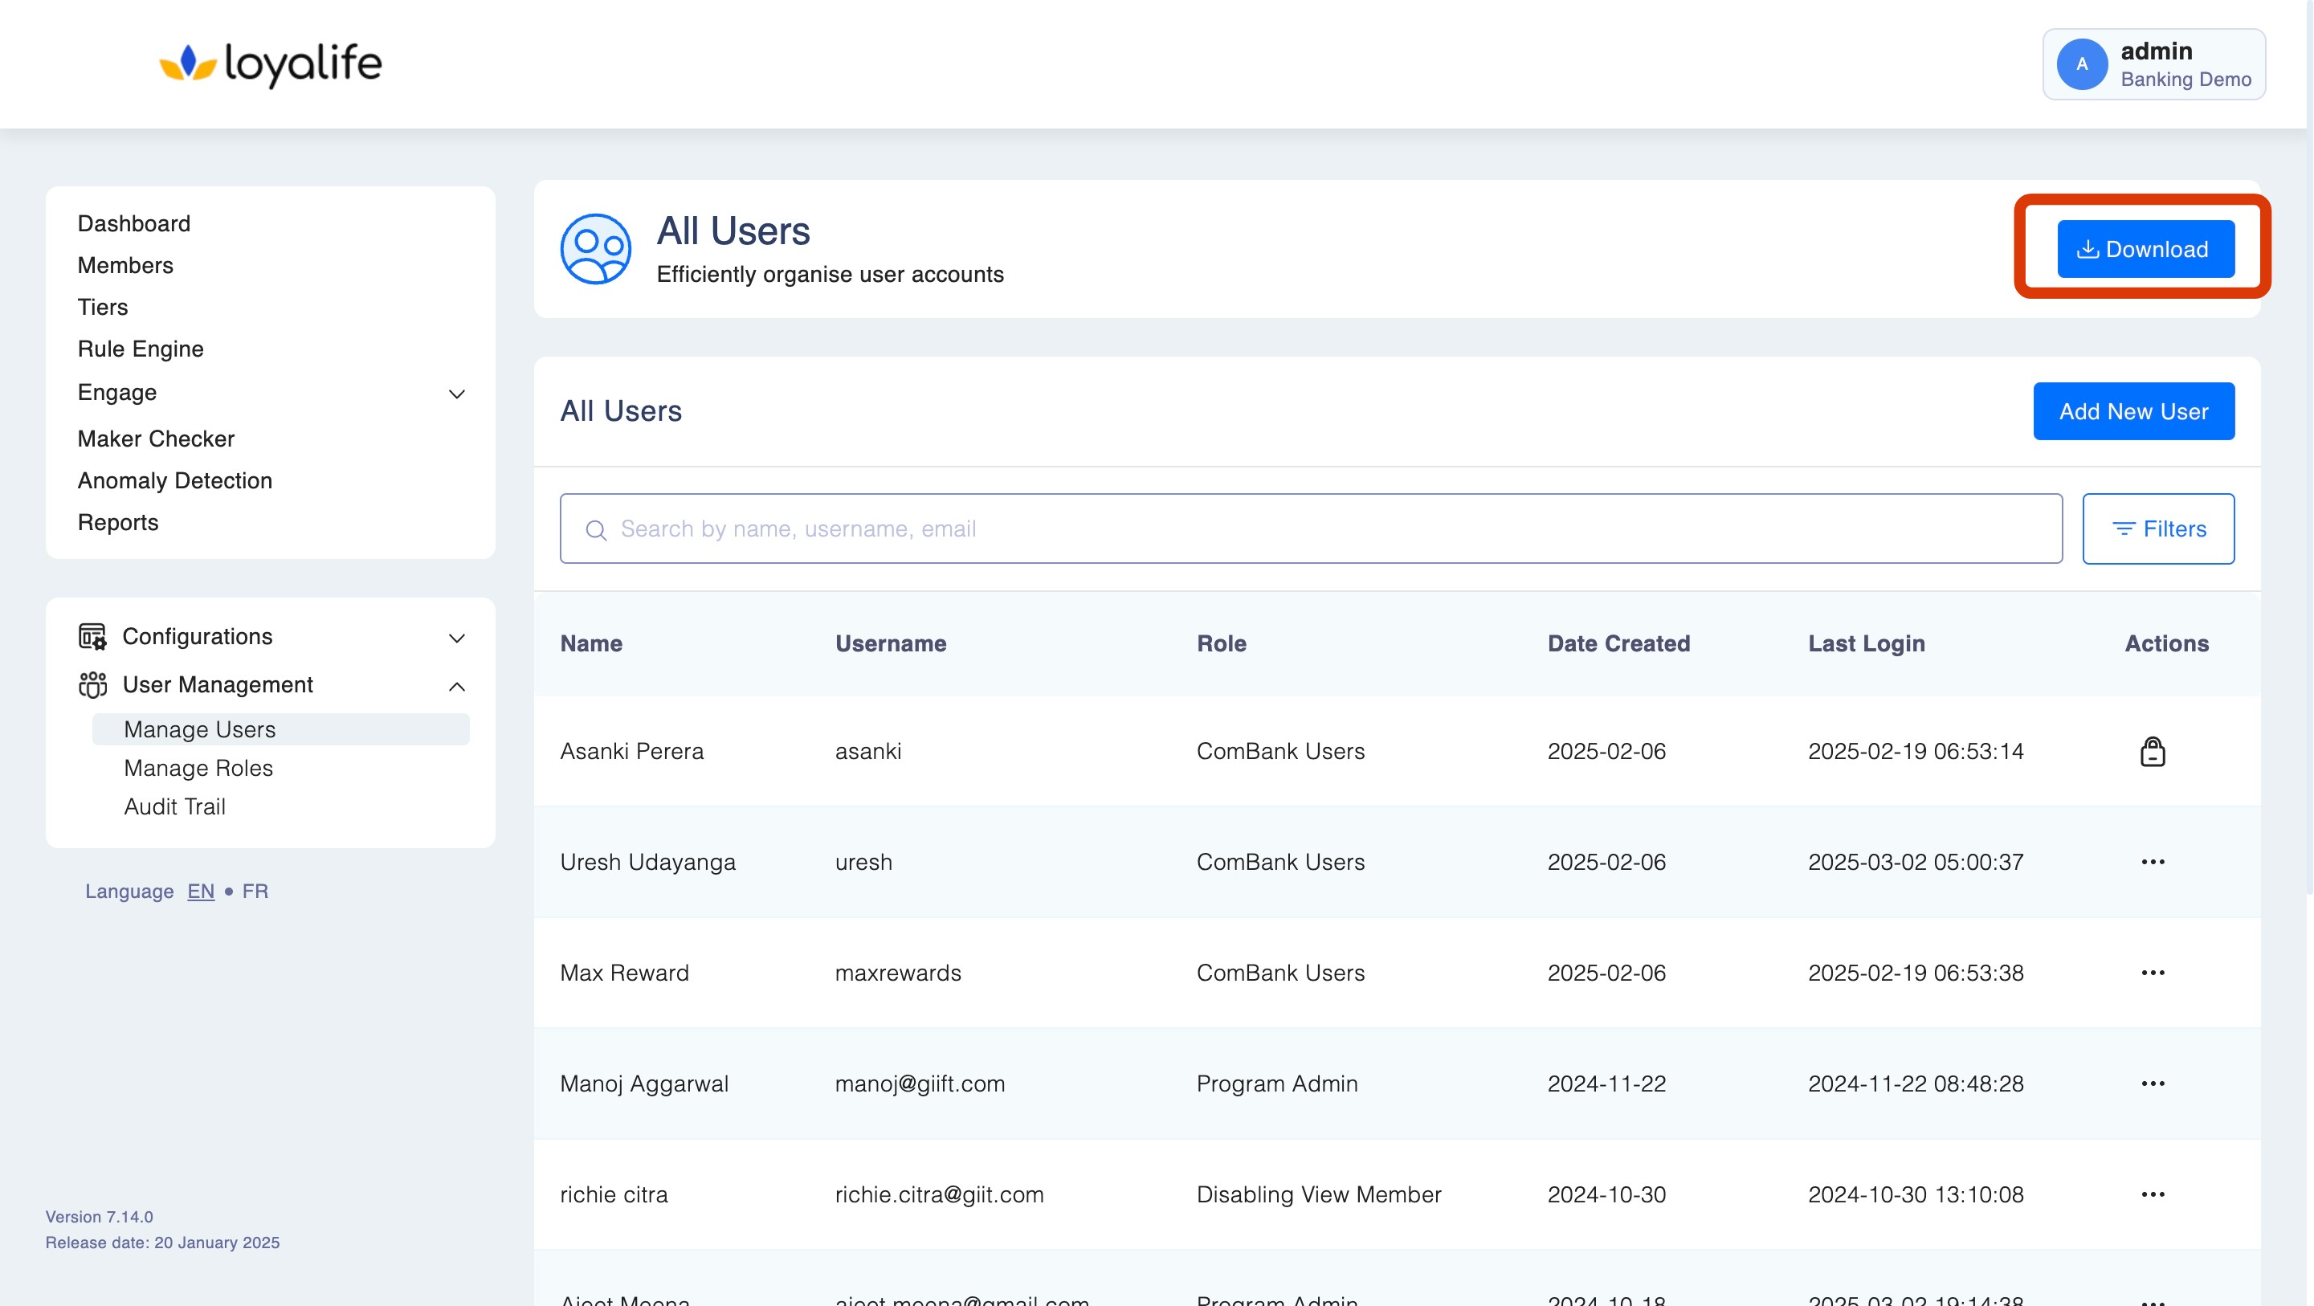Screen dimensions: 2314x1306
Task: Open actions ellipsis for Manoj Aggarwal
Action: [x=2152, y=1084]
